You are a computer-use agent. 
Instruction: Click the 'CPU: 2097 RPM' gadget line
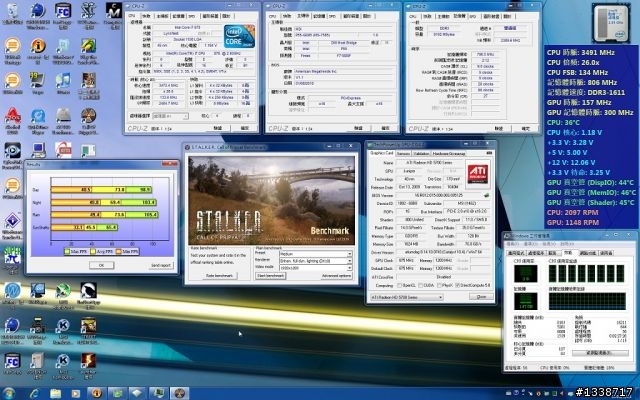click(573, 212)
